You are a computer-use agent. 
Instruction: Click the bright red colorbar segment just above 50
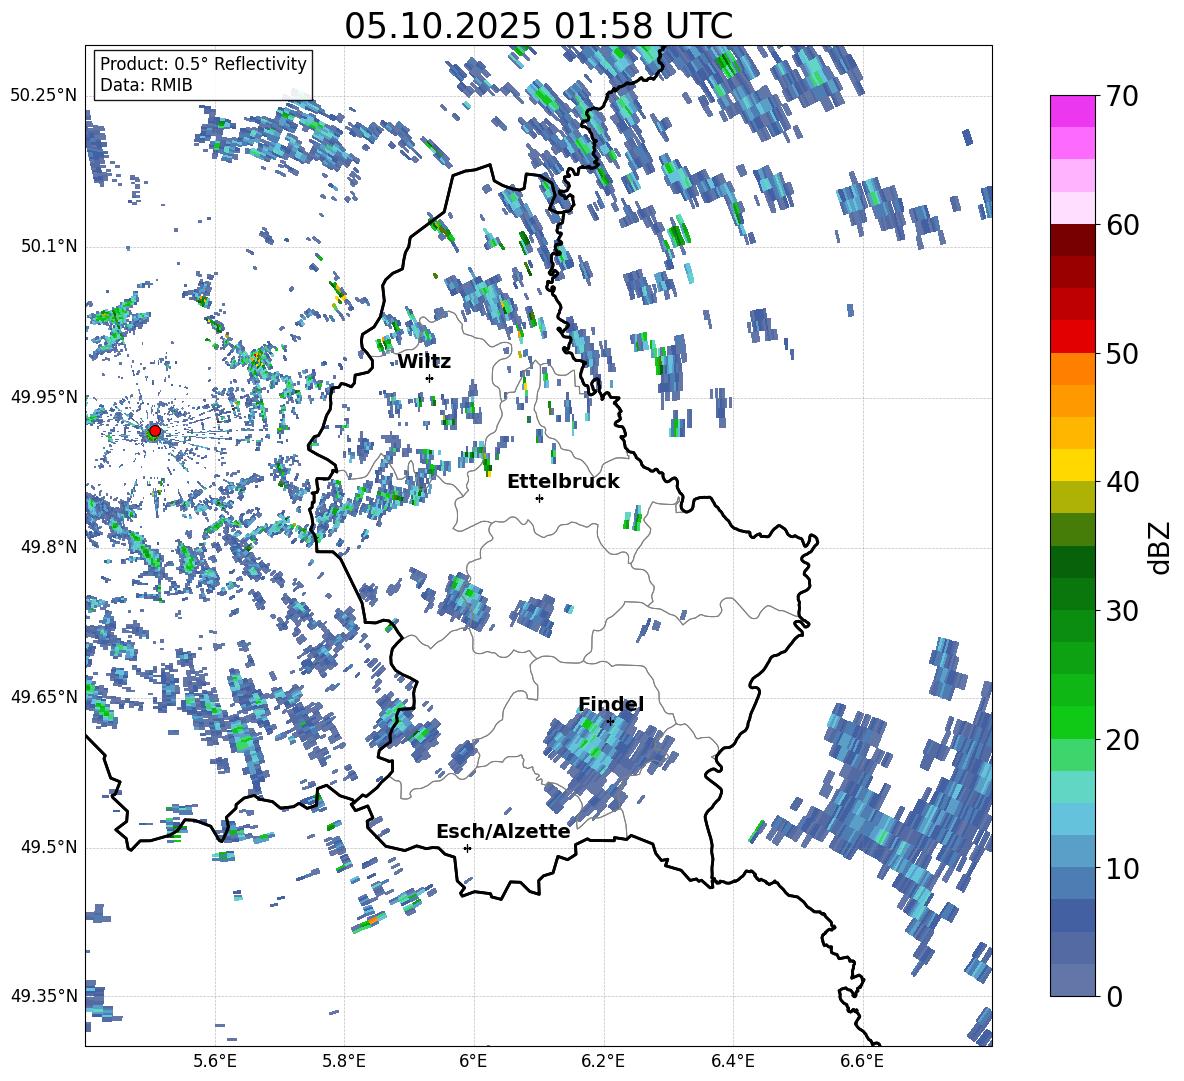(1072, 337)
